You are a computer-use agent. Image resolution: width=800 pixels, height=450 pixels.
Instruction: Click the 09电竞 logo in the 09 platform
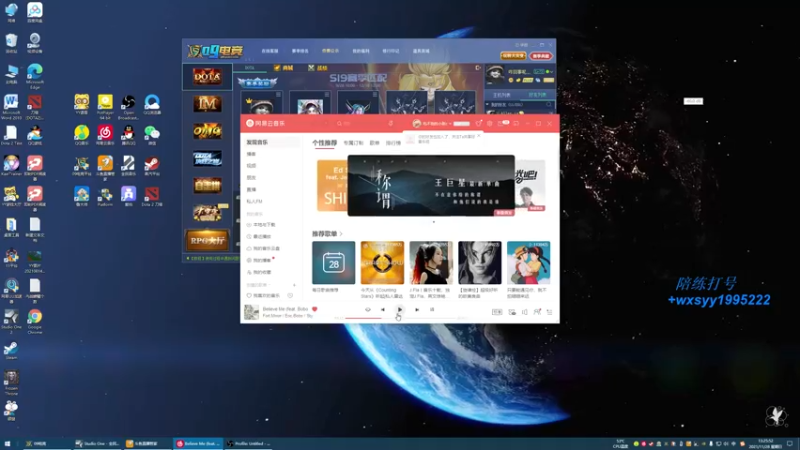(x=215, y=51)
